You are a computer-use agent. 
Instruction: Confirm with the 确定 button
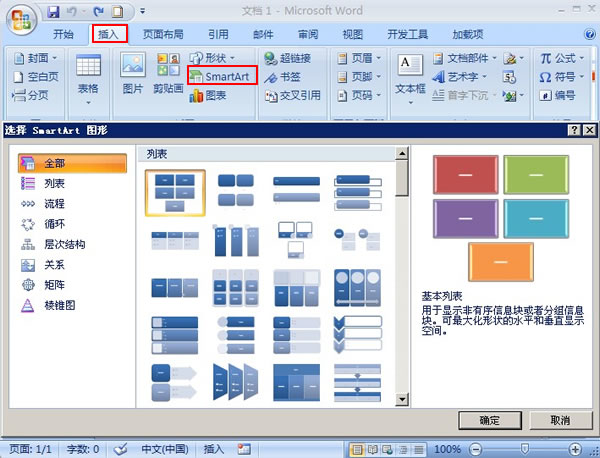point(490,420)
